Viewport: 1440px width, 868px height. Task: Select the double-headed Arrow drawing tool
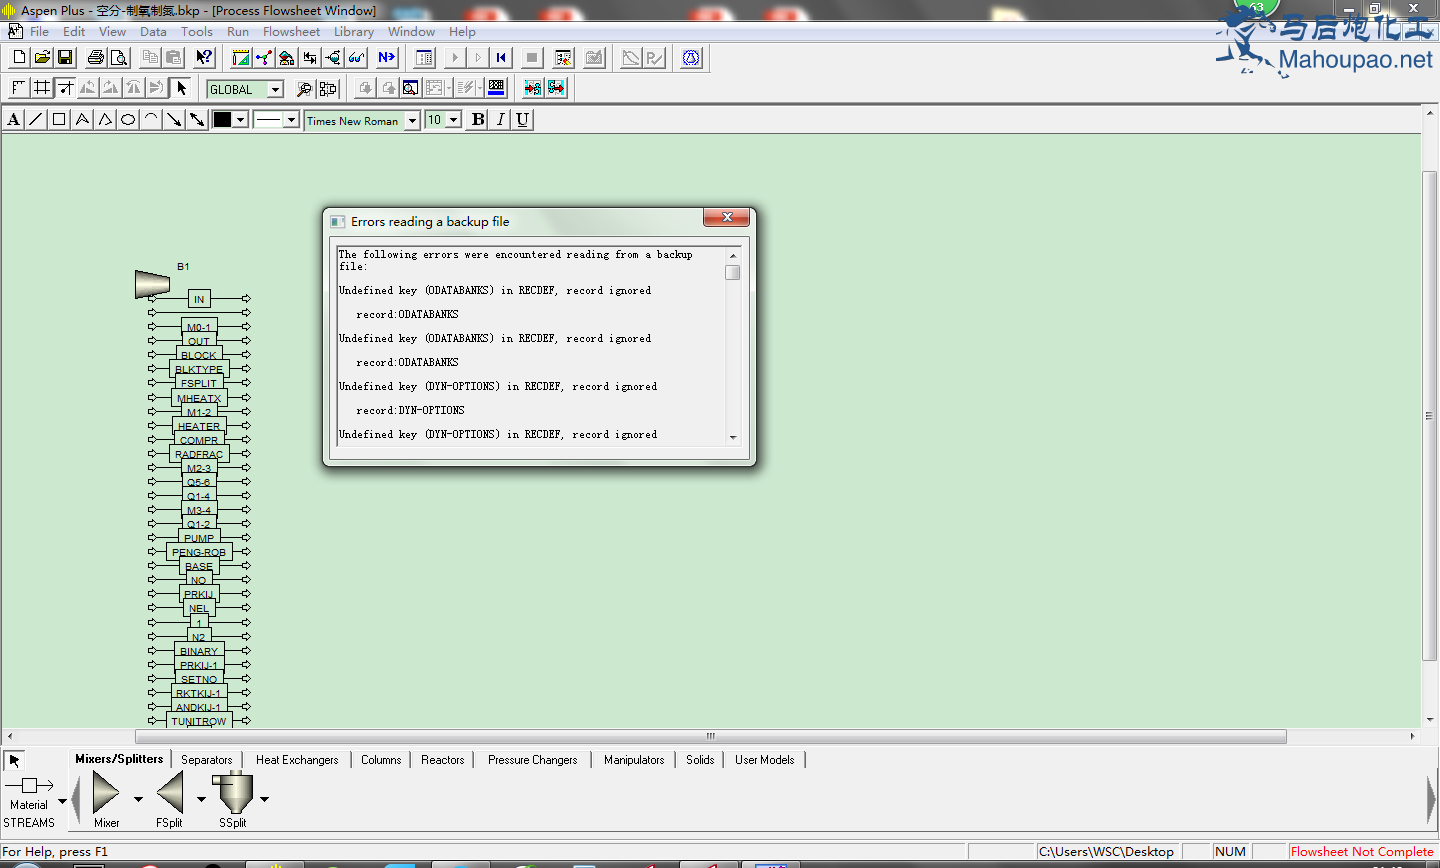[x=197, y=120]
